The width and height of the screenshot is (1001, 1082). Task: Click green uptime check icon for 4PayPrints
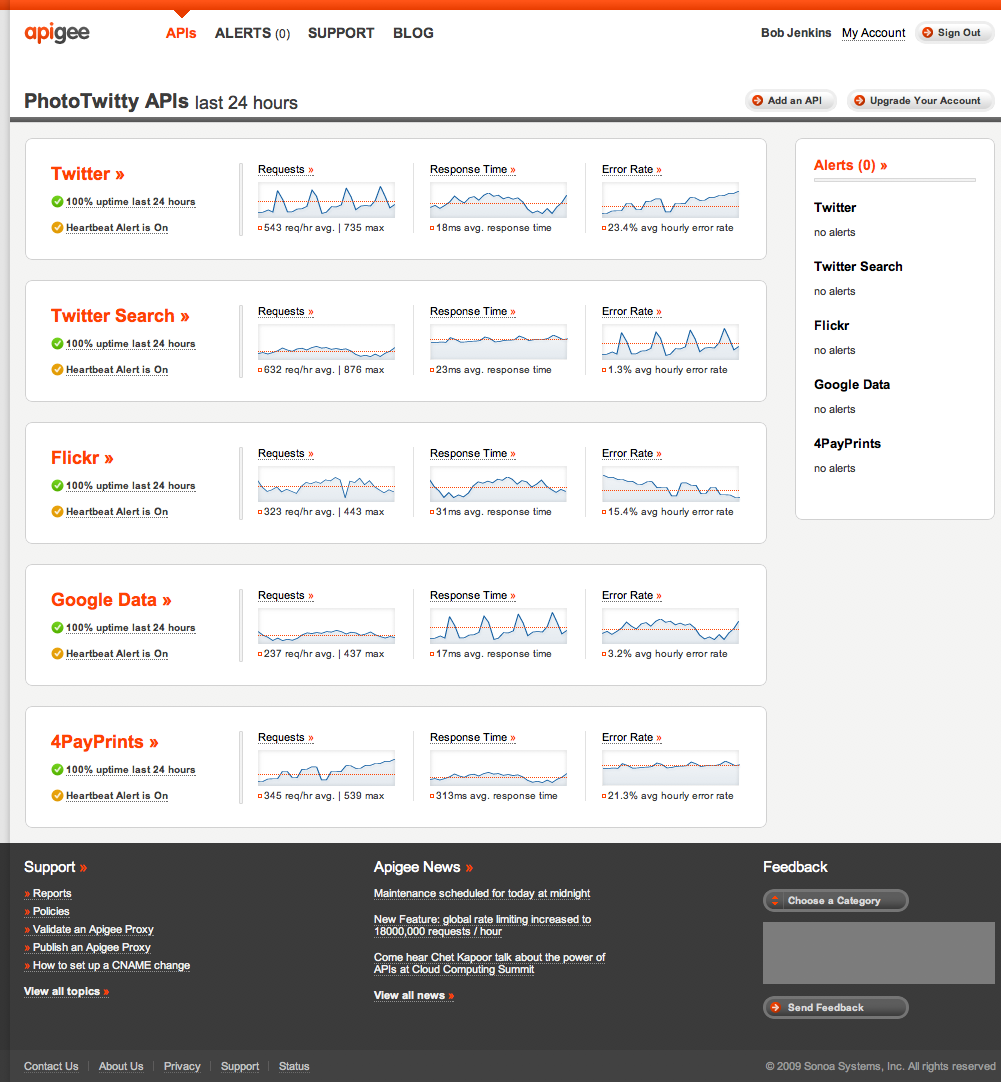[x=57, y=769]
